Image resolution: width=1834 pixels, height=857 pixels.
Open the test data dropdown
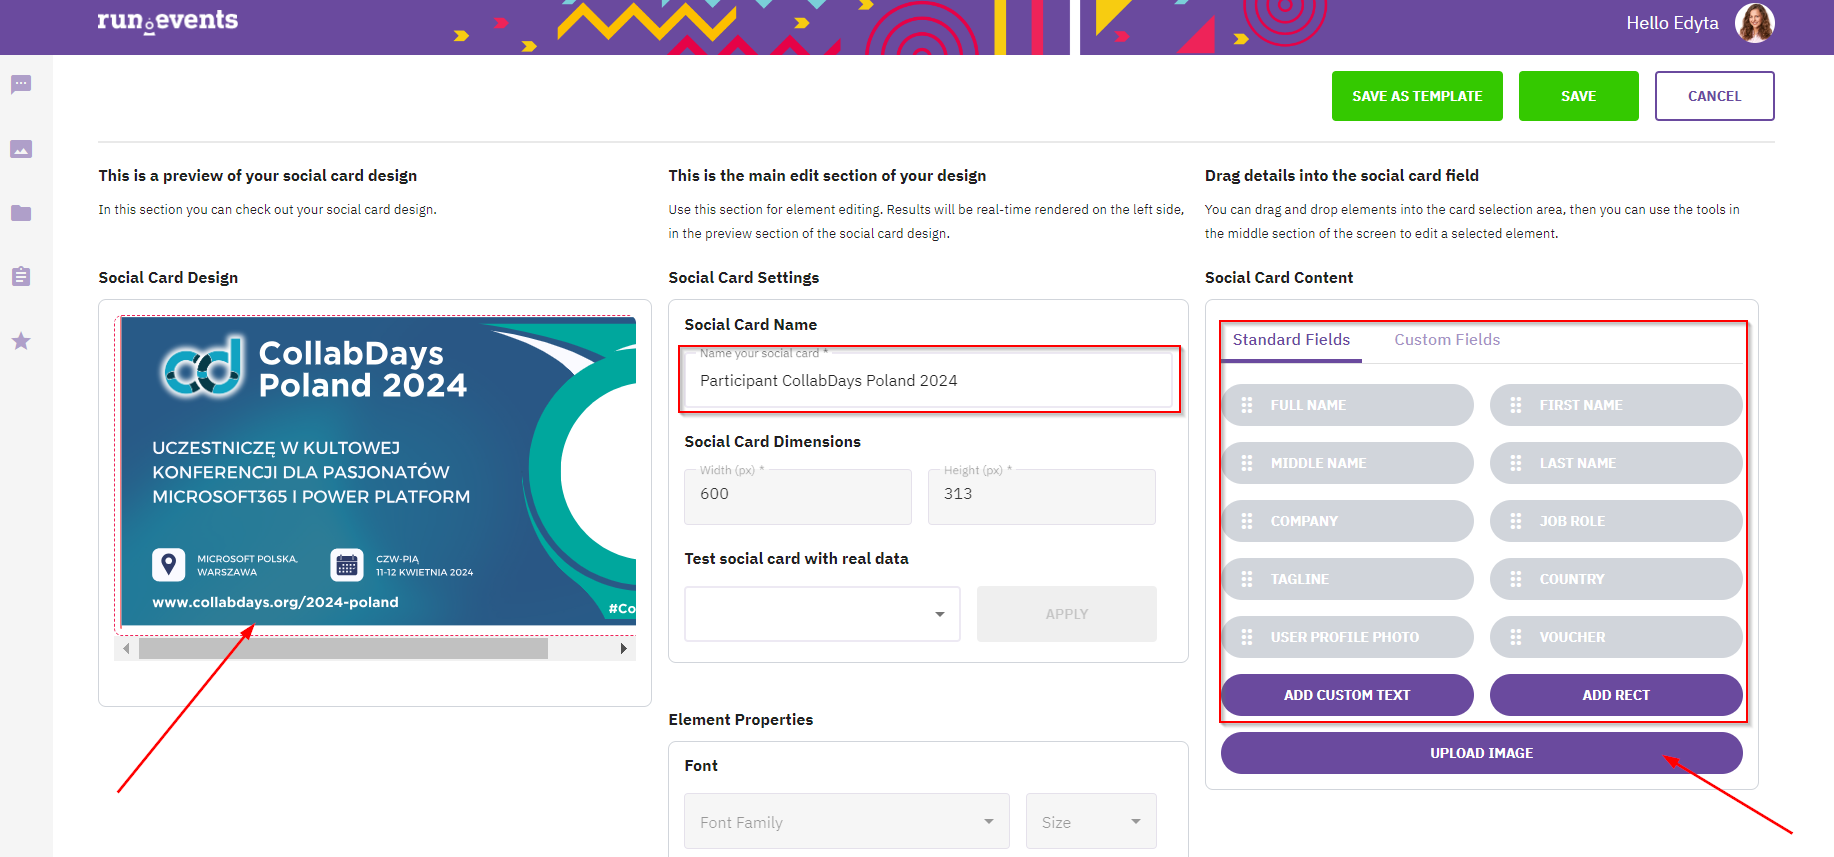tap(822, 614)
